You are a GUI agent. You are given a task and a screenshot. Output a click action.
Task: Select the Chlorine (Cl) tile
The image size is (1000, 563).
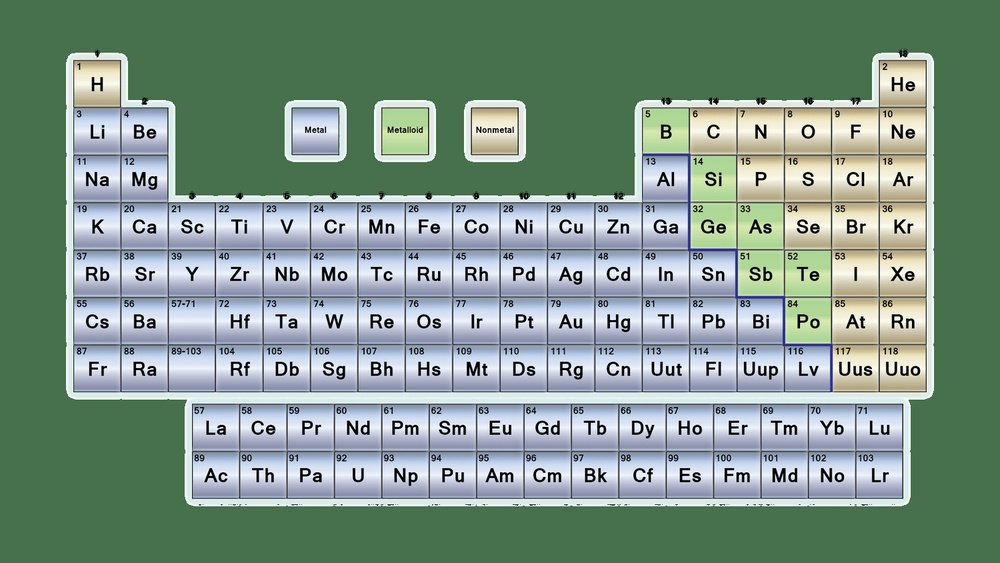[855, 179]
